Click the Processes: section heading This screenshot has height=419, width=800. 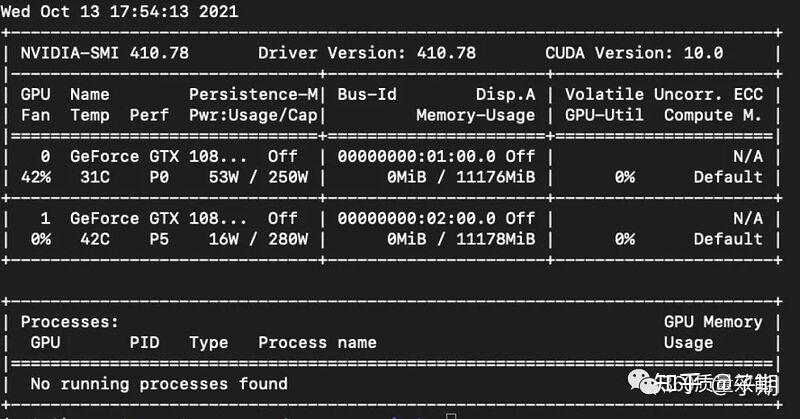pos(69,322)
